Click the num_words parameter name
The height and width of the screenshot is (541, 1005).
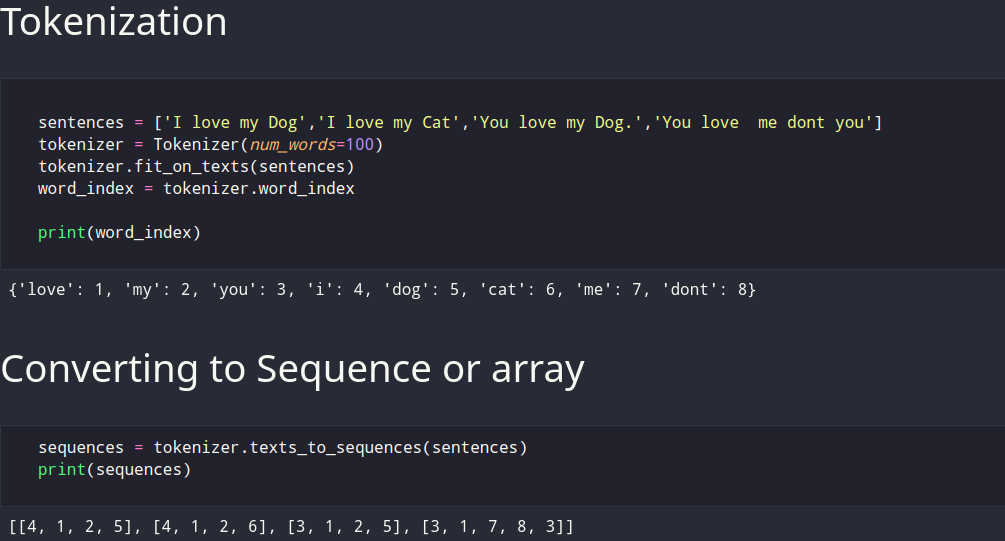coord(292,144)
